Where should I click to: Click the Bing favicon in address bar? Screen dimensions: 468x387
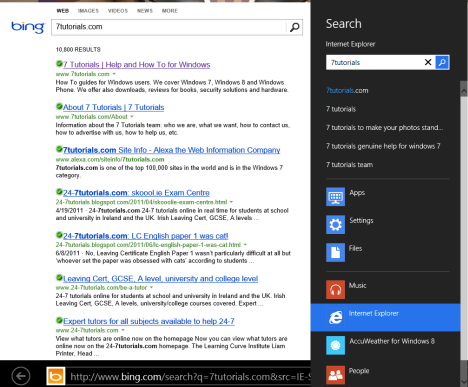tap(56, 376)
